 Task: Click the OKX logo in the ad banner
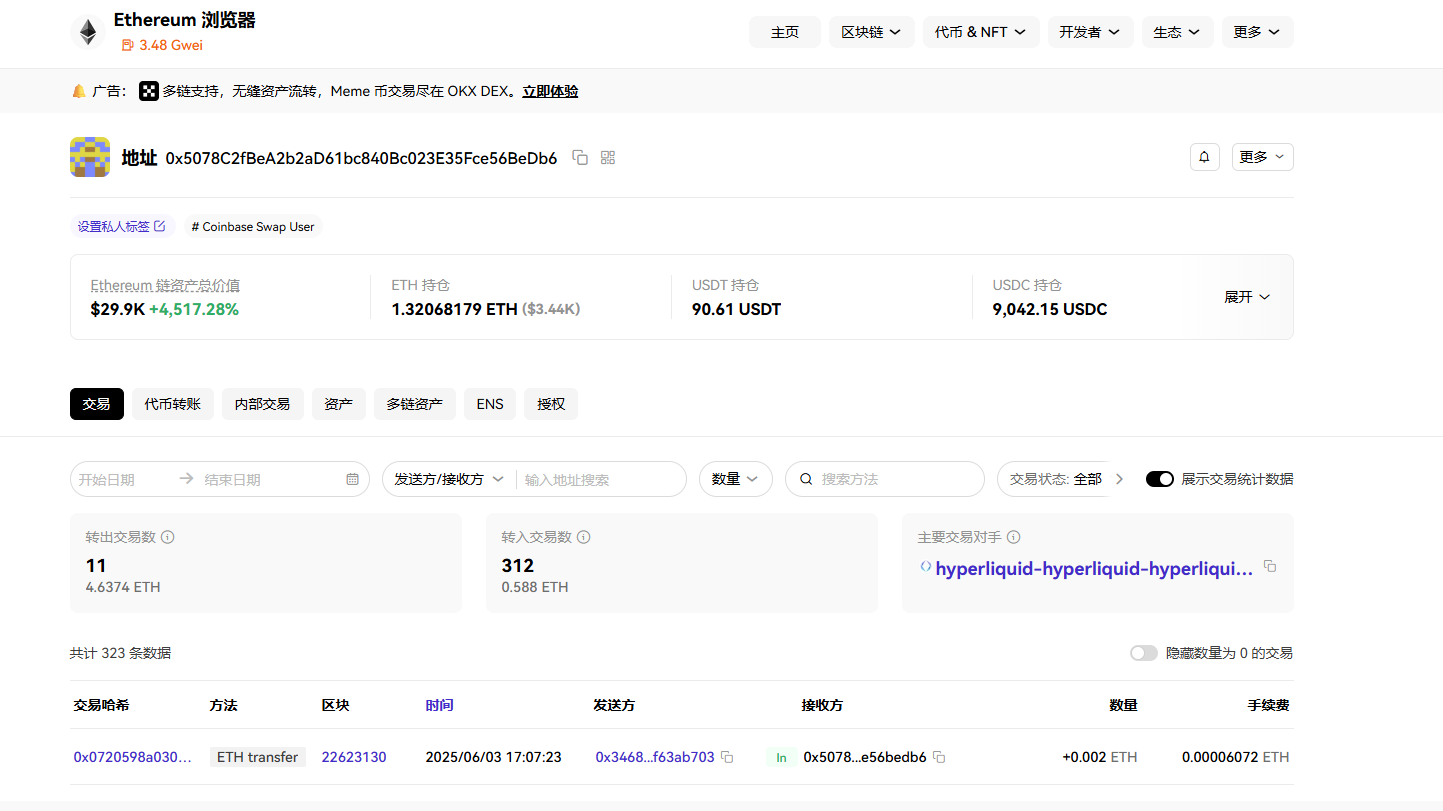149,91
